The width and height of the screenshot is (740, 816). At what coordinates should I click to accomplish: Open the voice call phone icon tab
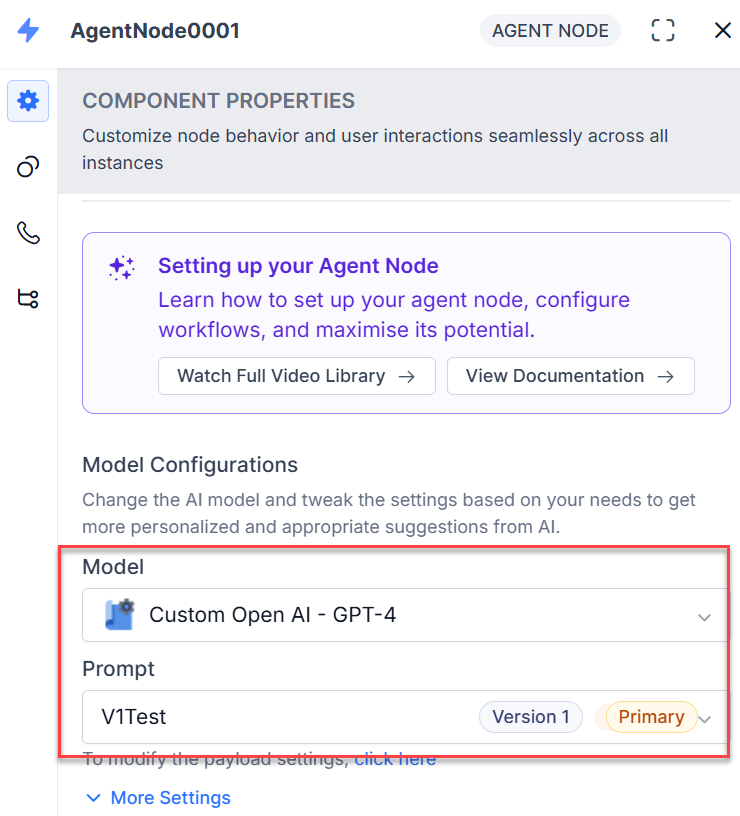(x=28, y=233)
